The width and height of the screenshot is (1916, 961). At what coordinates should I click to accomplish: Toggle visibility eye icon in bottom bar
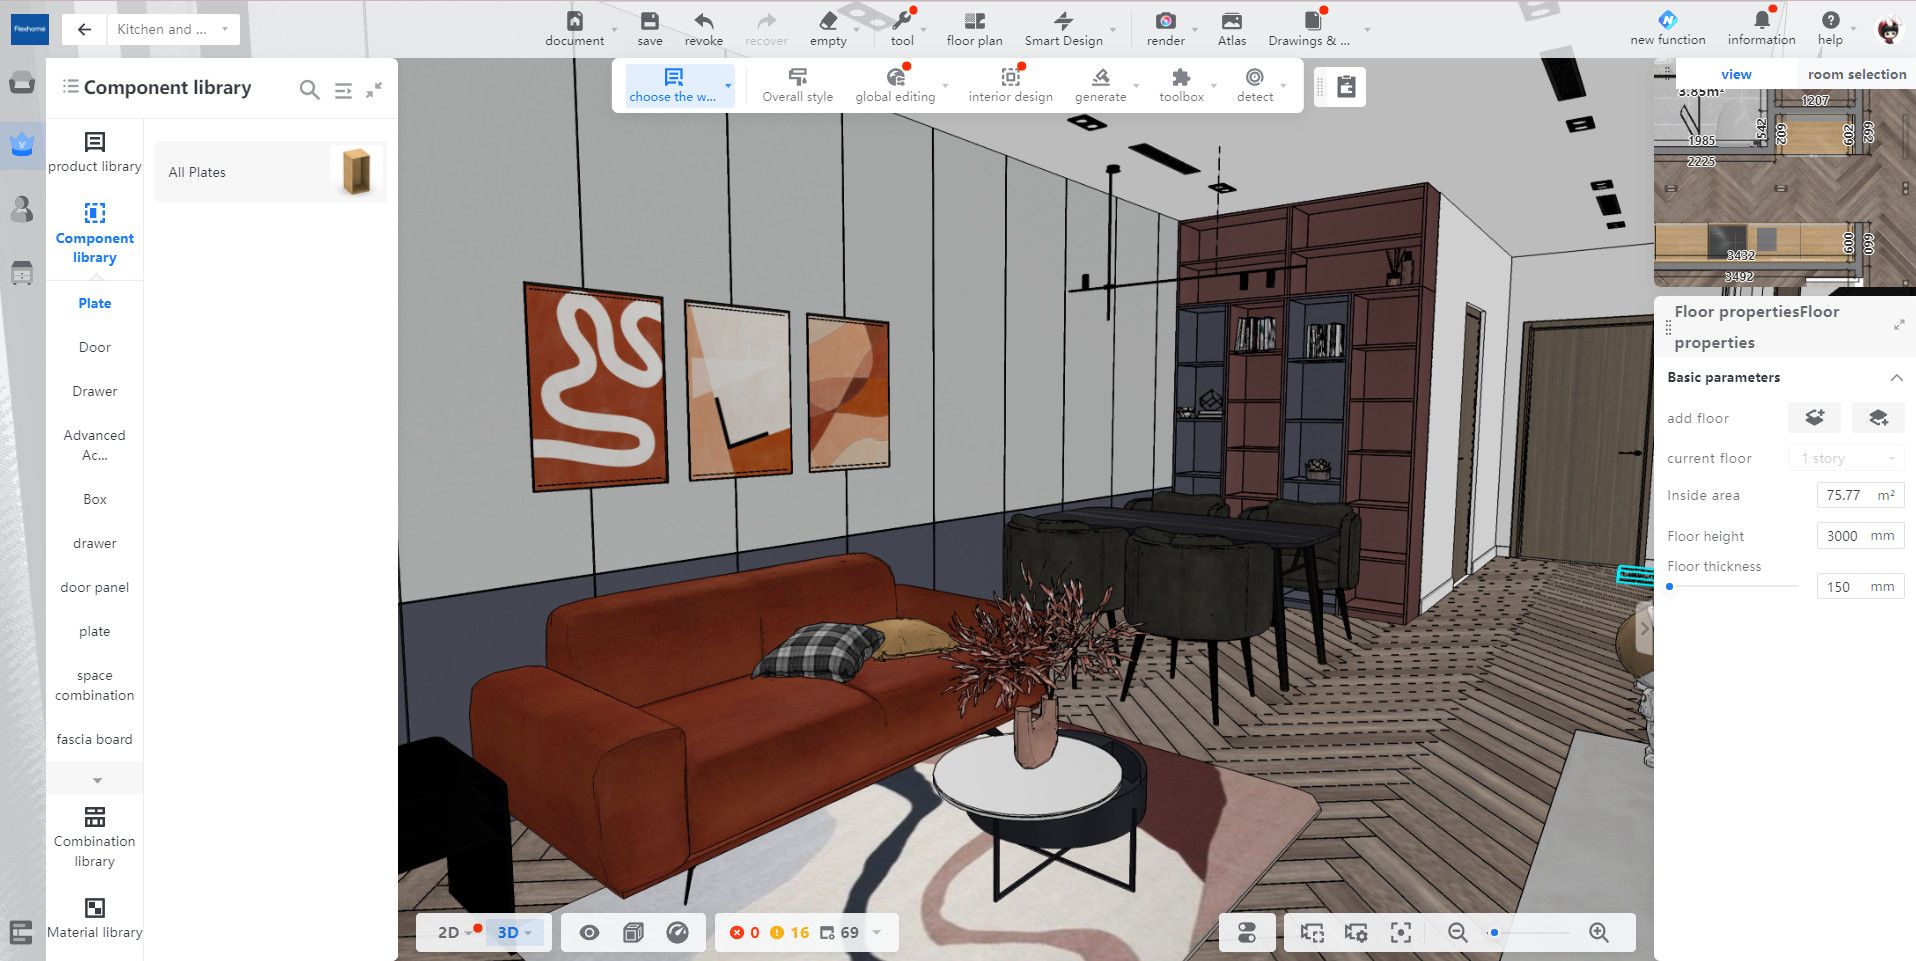pos(590,933)
